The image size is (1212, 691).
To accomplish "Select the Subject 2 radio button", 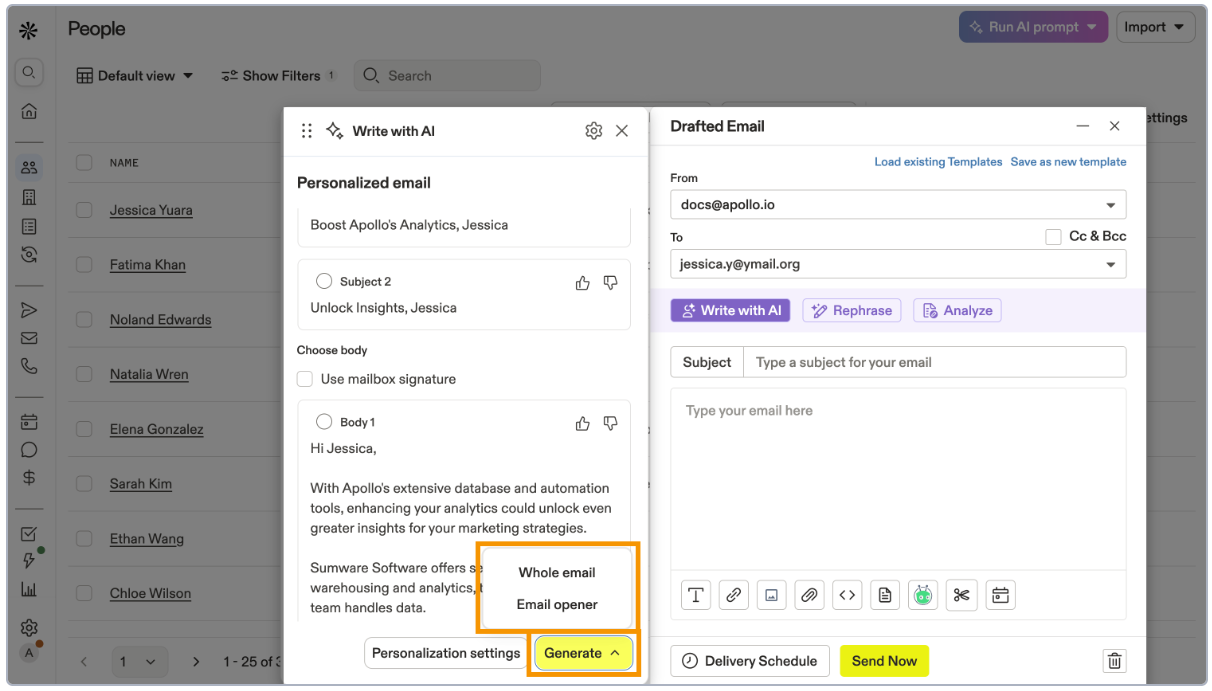I will click(x=323, y=281).
